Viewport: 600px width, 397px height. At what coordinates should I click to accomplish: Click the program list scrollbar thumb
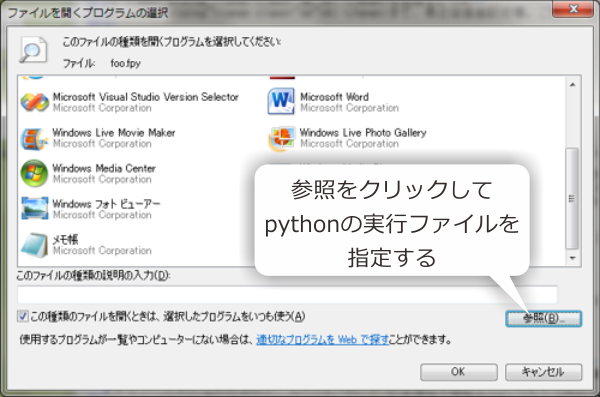pyautogui.click(x=572, y=198)
